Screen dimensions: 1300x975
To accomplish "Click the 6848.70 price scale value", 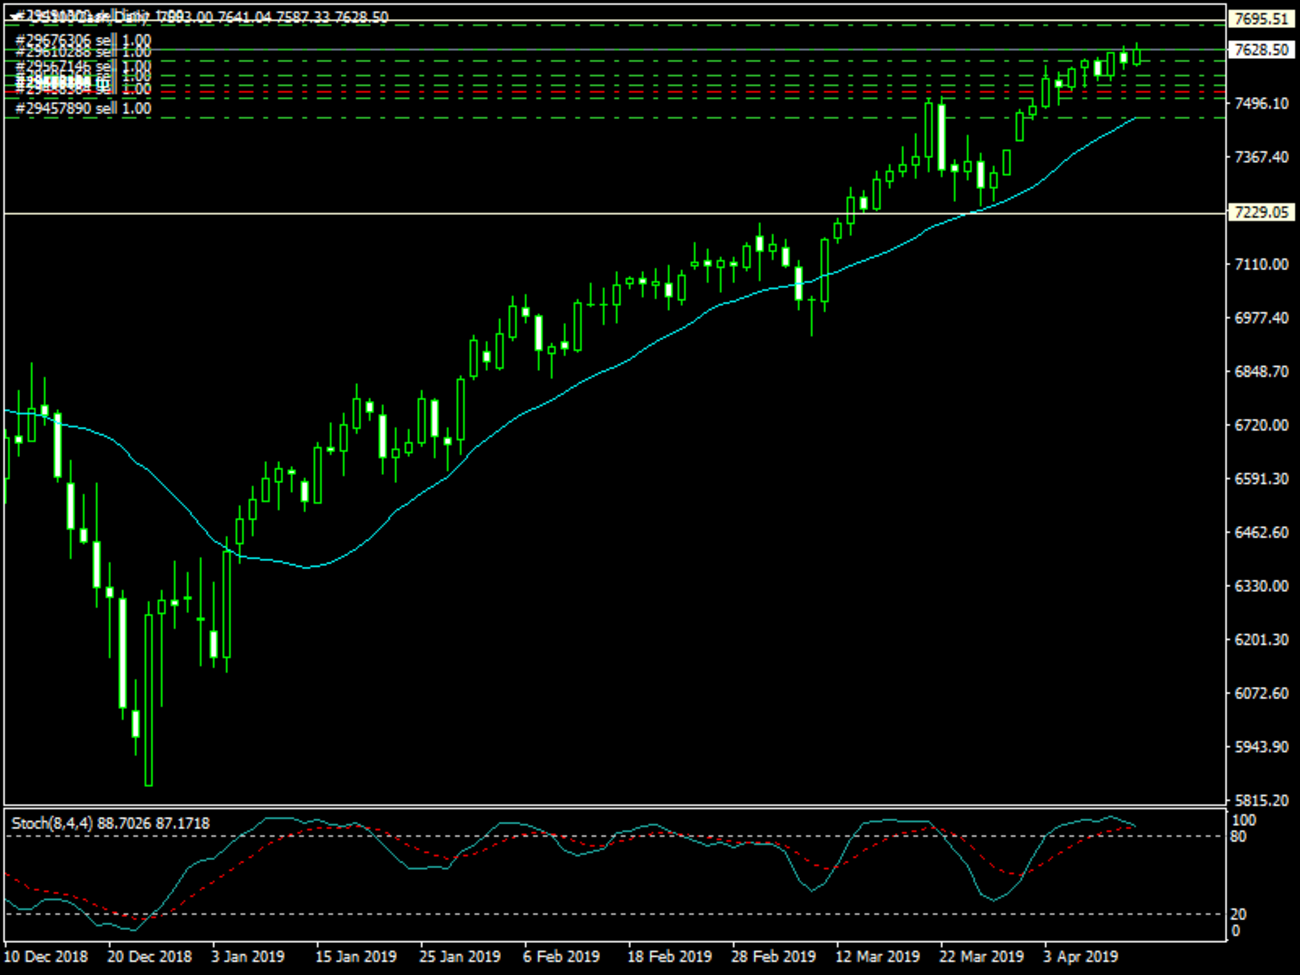I will 1262,371.
